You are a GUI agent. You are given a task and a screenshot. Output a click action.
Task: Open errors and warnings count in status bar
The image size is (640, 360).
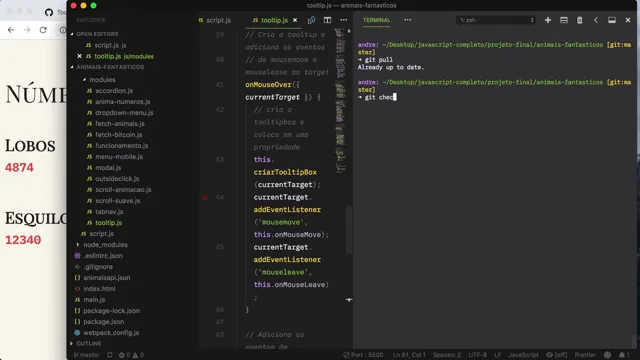131,355
